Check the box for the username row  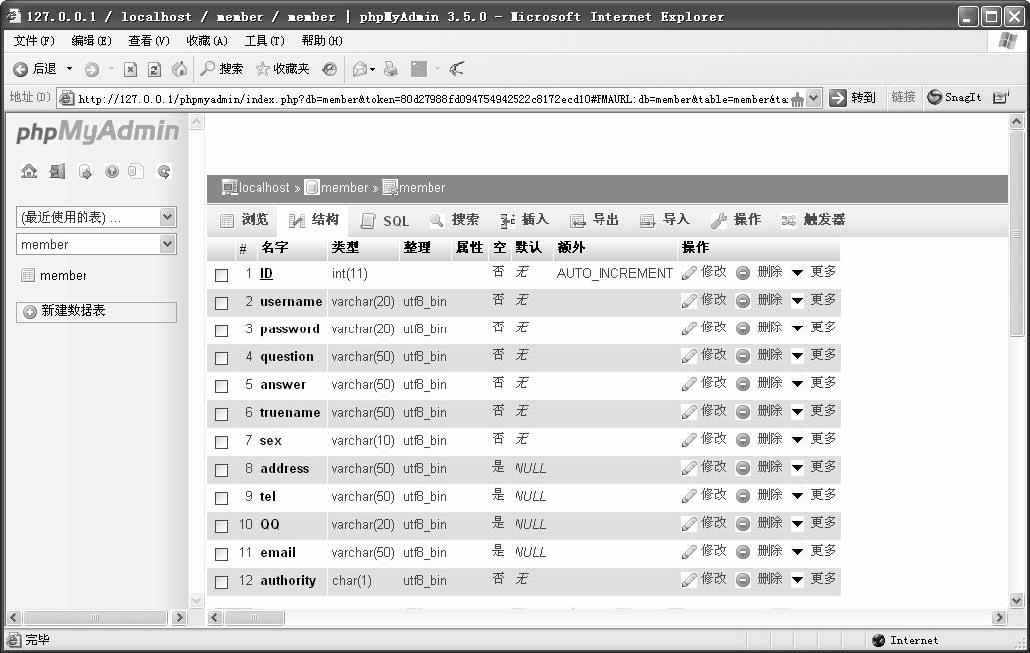click(221, 303)
